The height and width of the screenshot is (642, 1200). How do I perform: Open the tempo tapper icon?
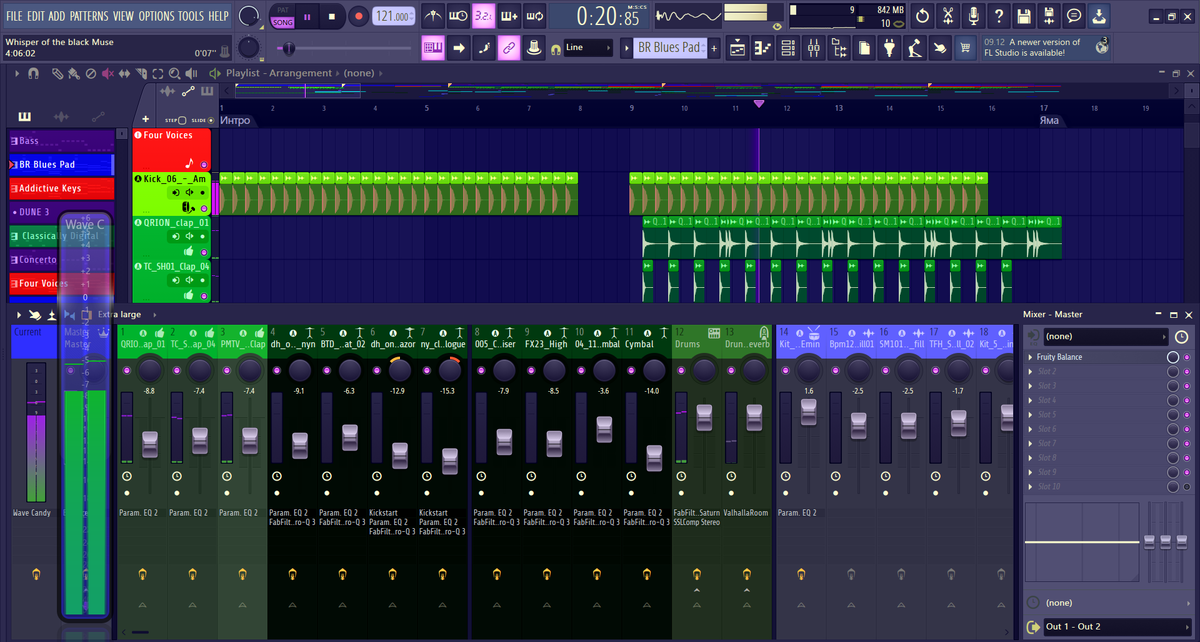(916, 47)
